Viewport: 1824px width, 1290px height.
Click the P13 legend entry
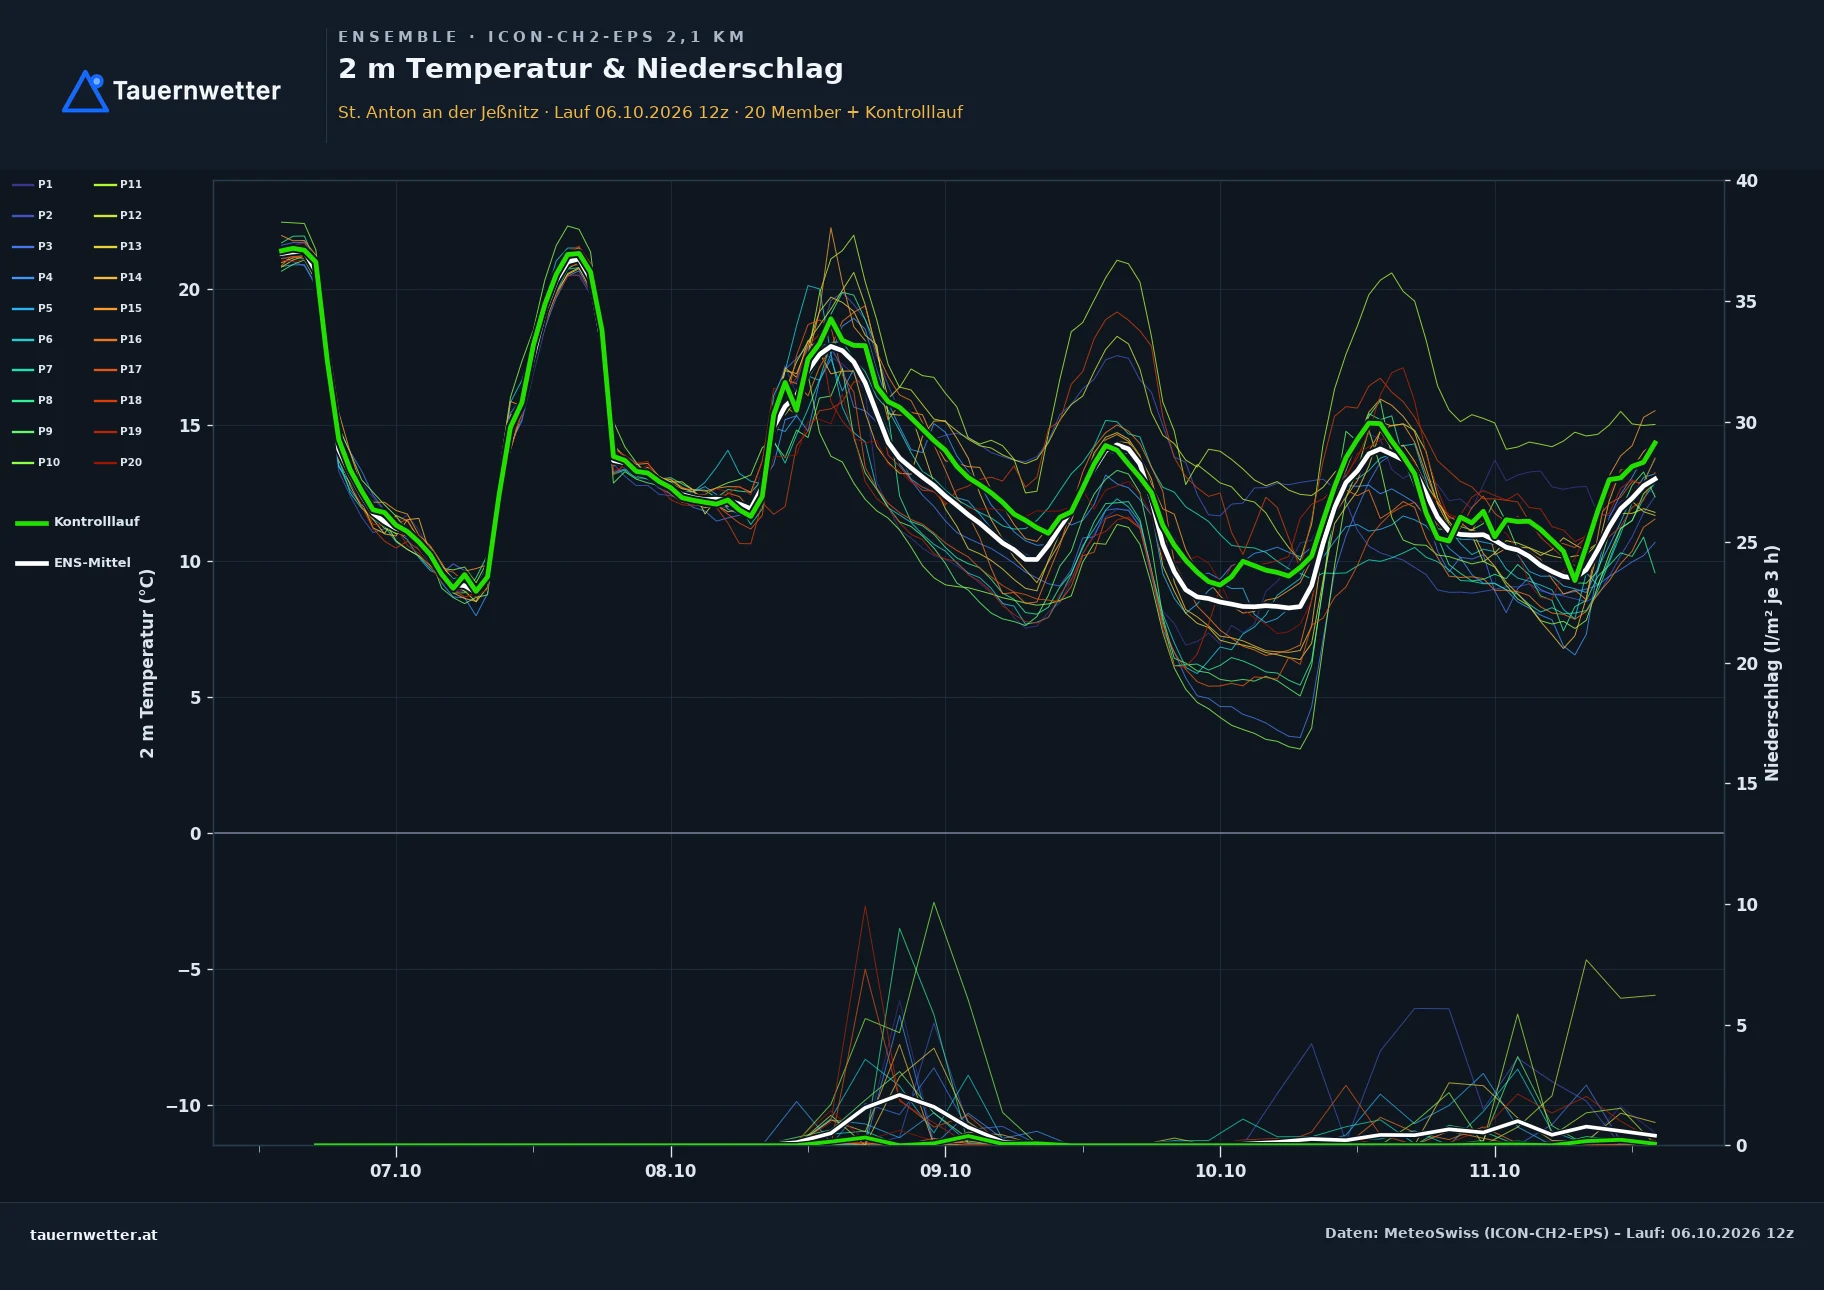118,247
